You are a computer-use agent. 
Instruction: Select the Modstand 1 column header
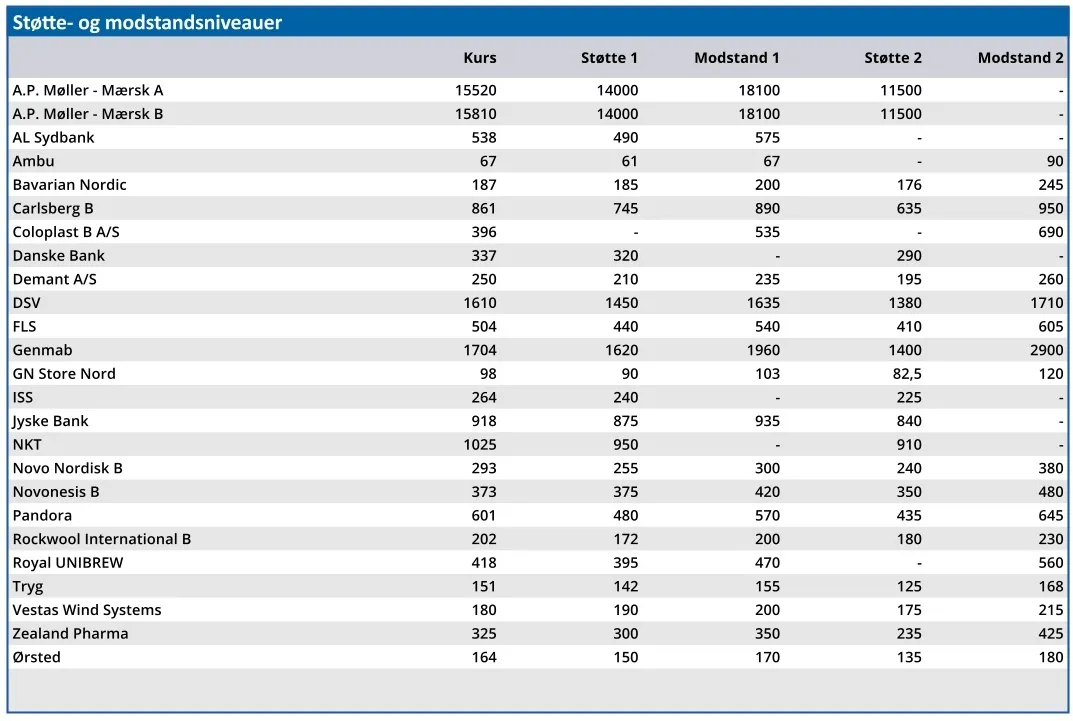point(736,58)
